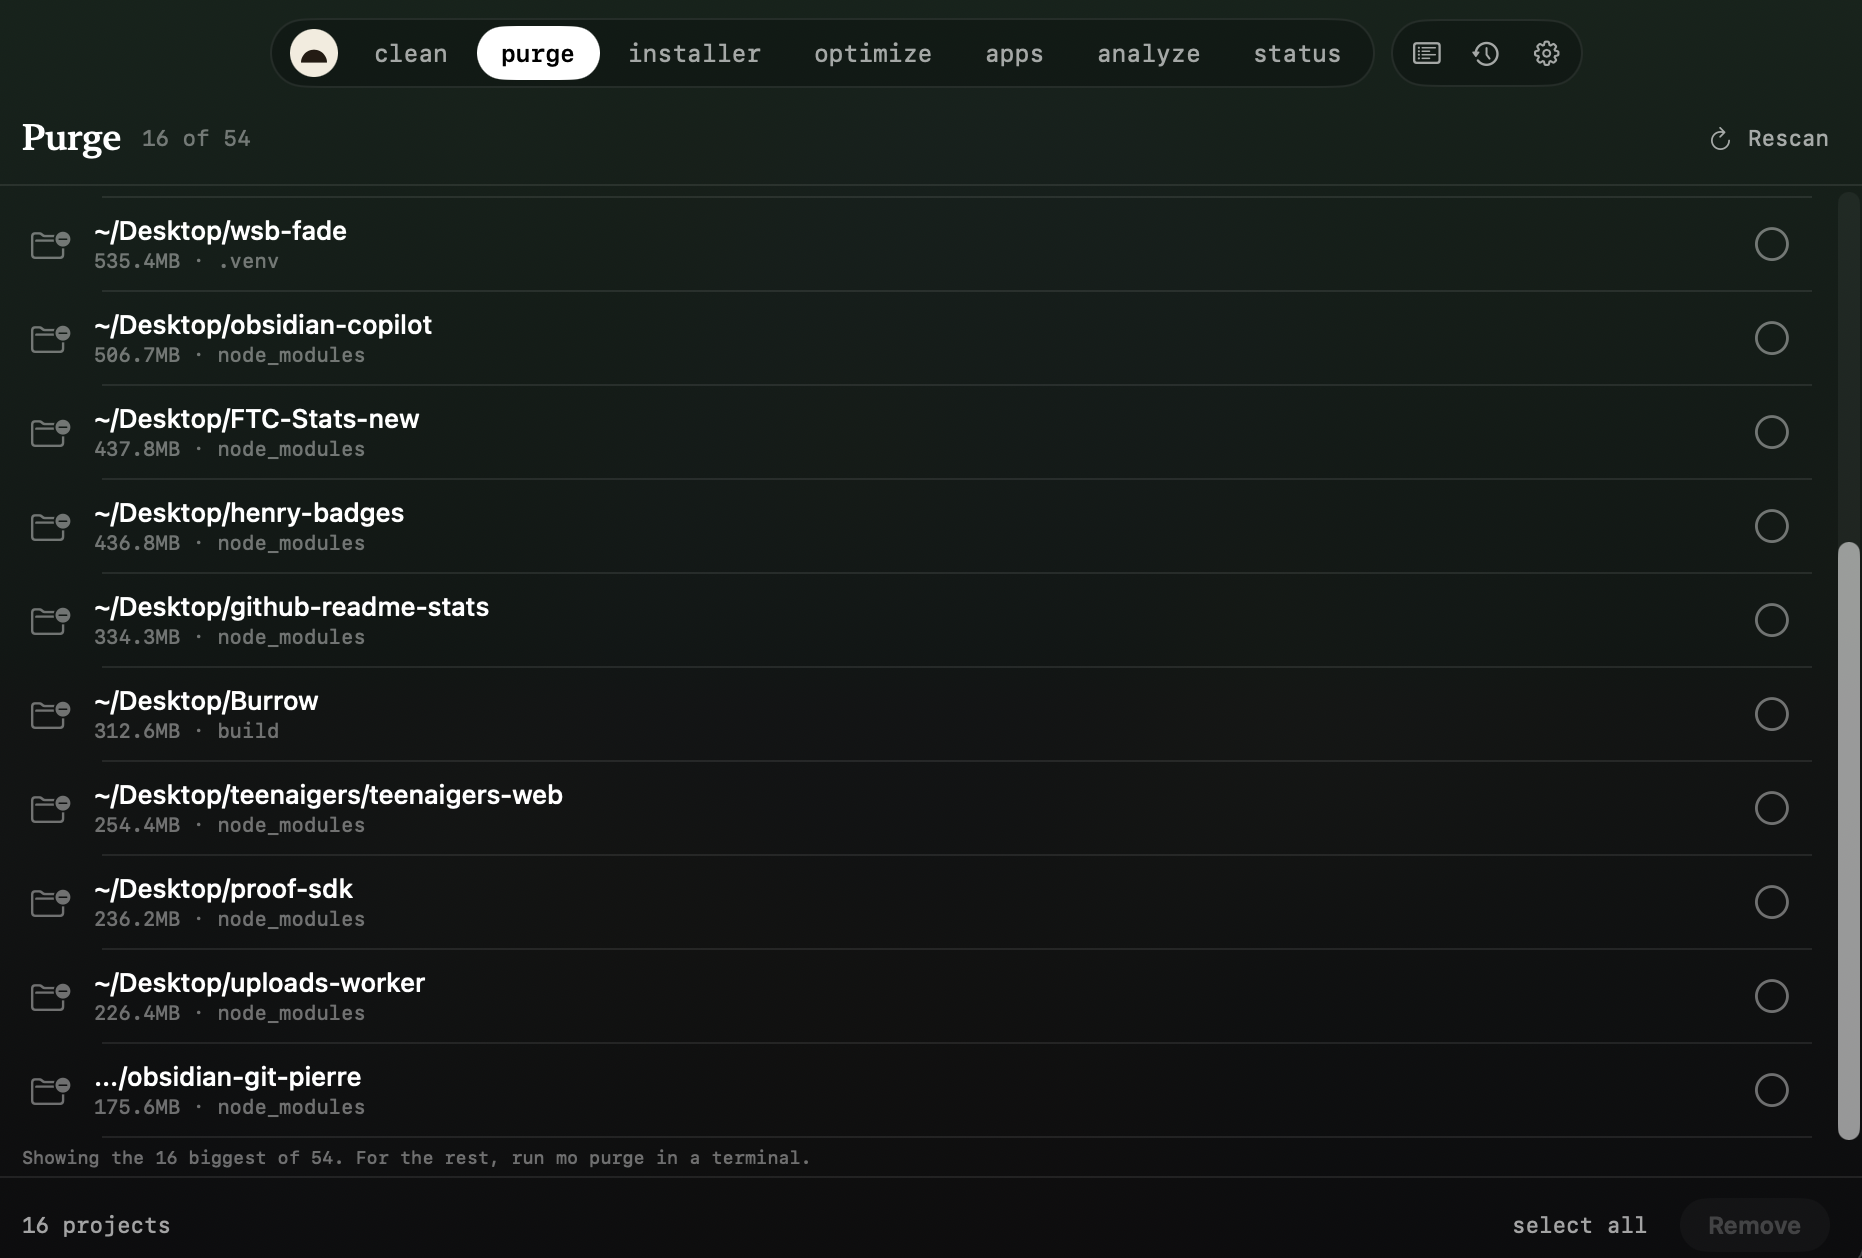This screenshot has height=1258, width=1862.
Task: Switch to the clean tab
Action: pos(411,53)
